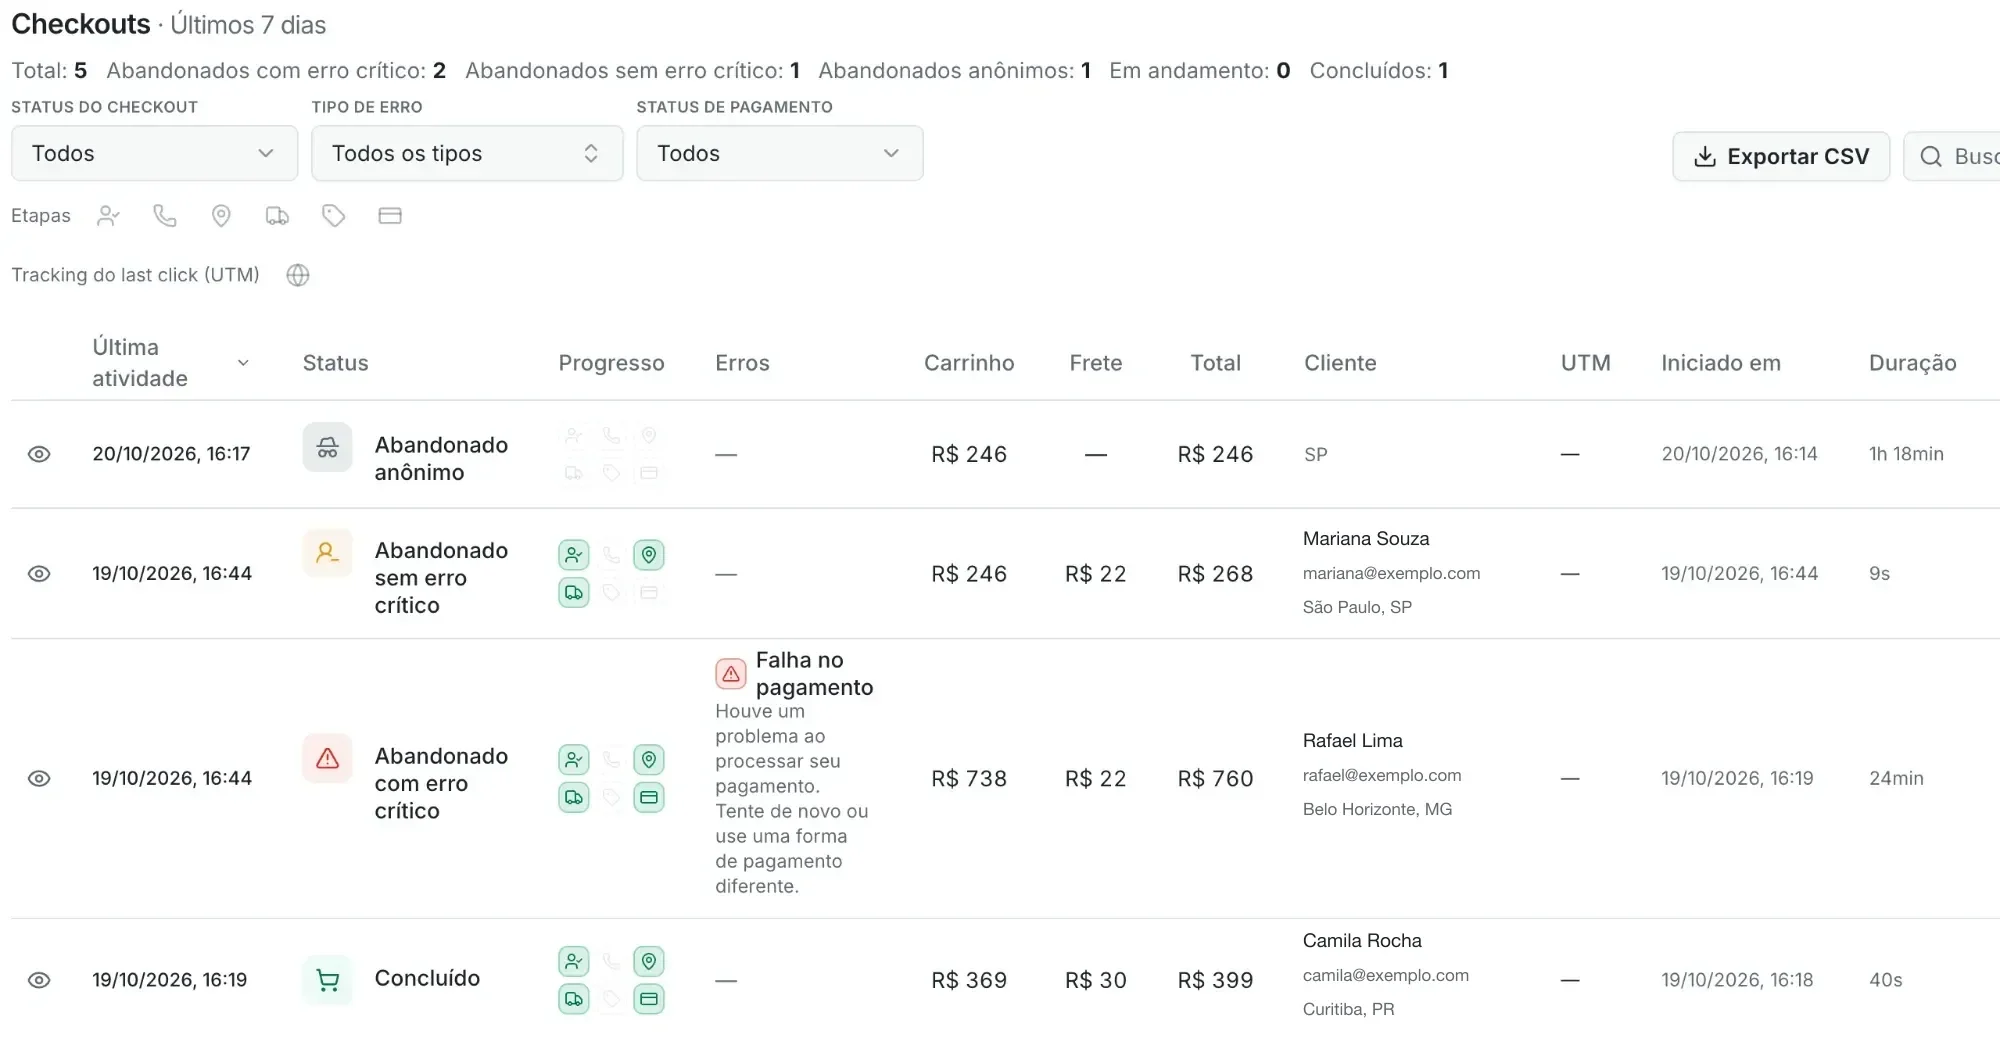Click the Iniciado em column header
The height and width of the screenshot is (1040, 2000).
[x=1721, y=363]
